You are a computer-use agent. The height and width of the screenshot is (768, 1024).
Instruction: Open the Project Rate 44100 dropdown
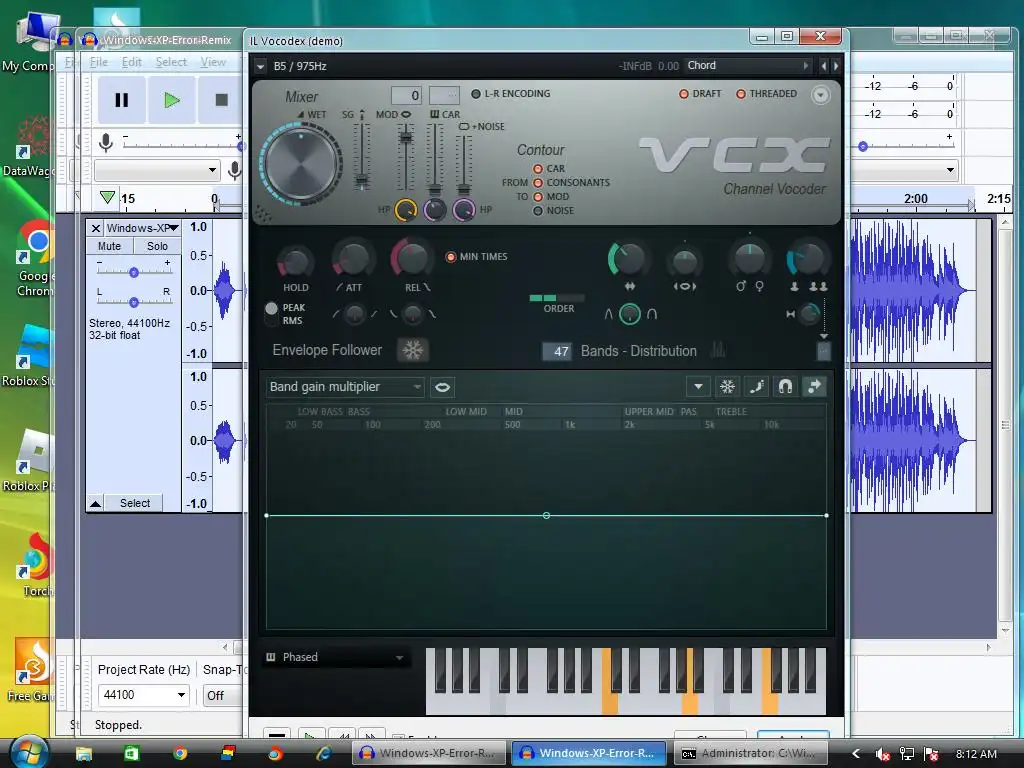pyautogui.click(x=144, y=695)
